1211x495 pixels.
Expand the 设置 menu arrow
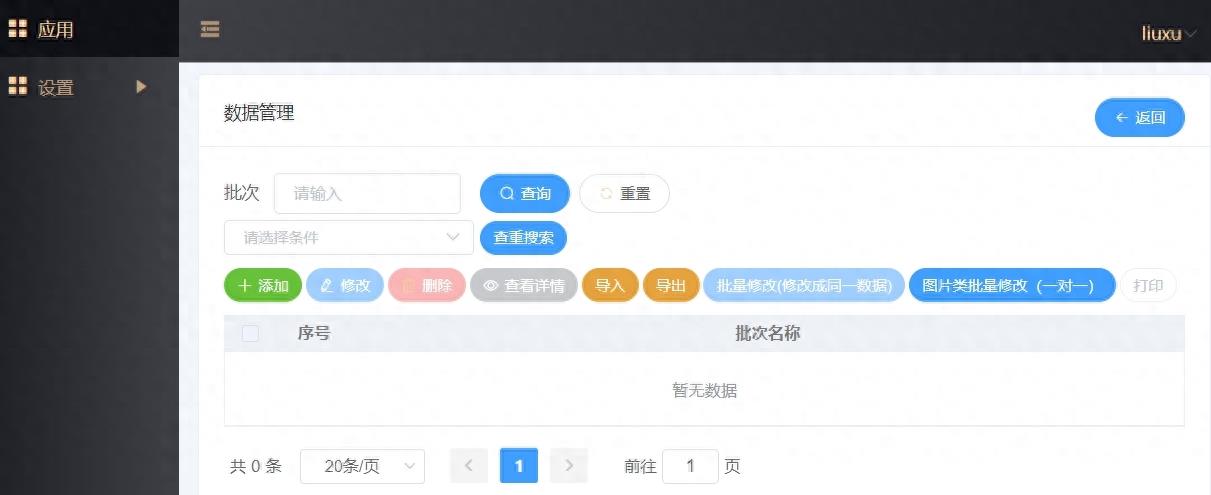(x=141, y=87)
